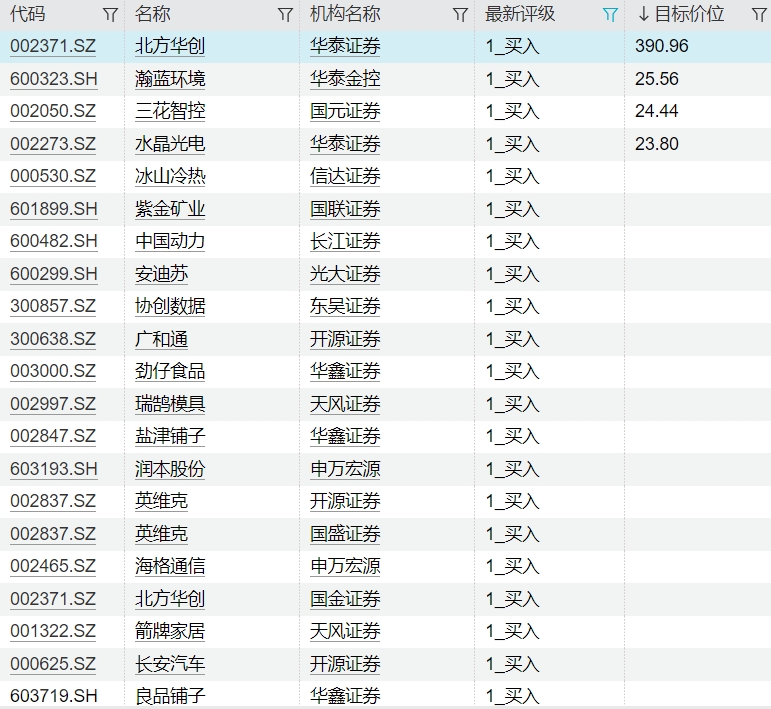Click the sort arrow beside 目标价位
This screenshot has height=709, width=771.
pyautogui.click(x=643, y=15)
